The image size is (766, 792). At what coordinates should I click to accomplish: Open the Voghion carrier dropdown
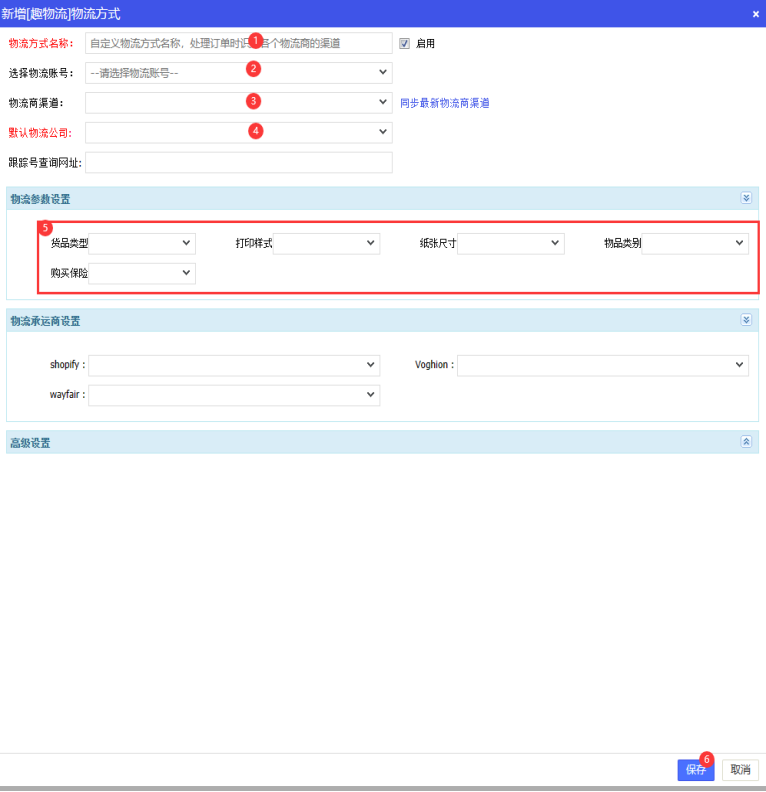[602, 365]
